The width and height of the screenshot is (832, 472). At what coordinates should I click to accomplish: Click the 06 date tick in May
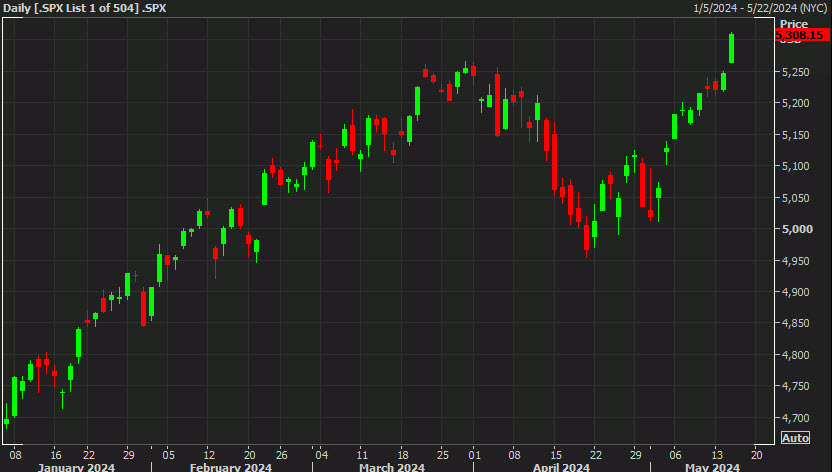tap(675, 455)
